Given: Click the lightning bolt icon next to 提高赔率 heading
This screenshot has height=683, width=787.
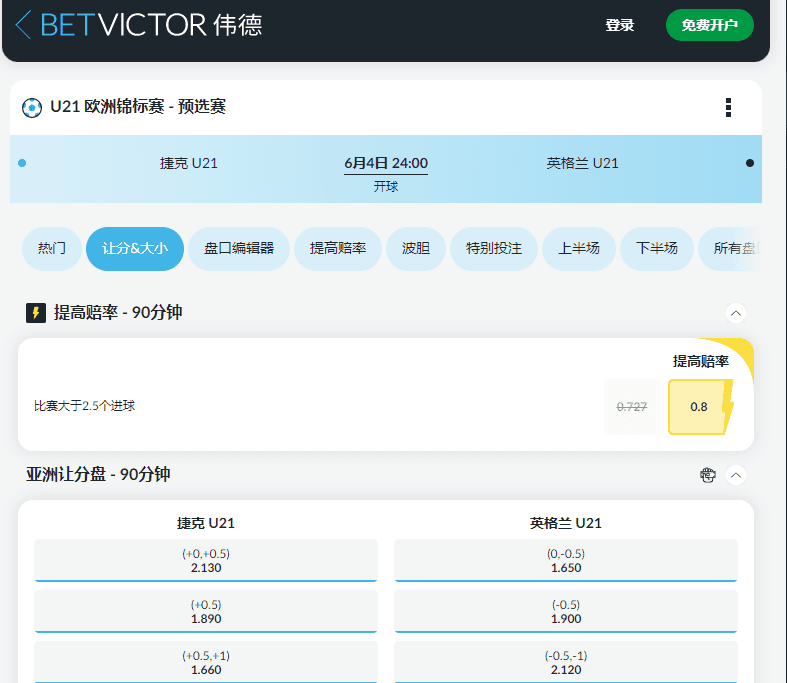Looking at the screenshot, I should [x=36, y=313].
